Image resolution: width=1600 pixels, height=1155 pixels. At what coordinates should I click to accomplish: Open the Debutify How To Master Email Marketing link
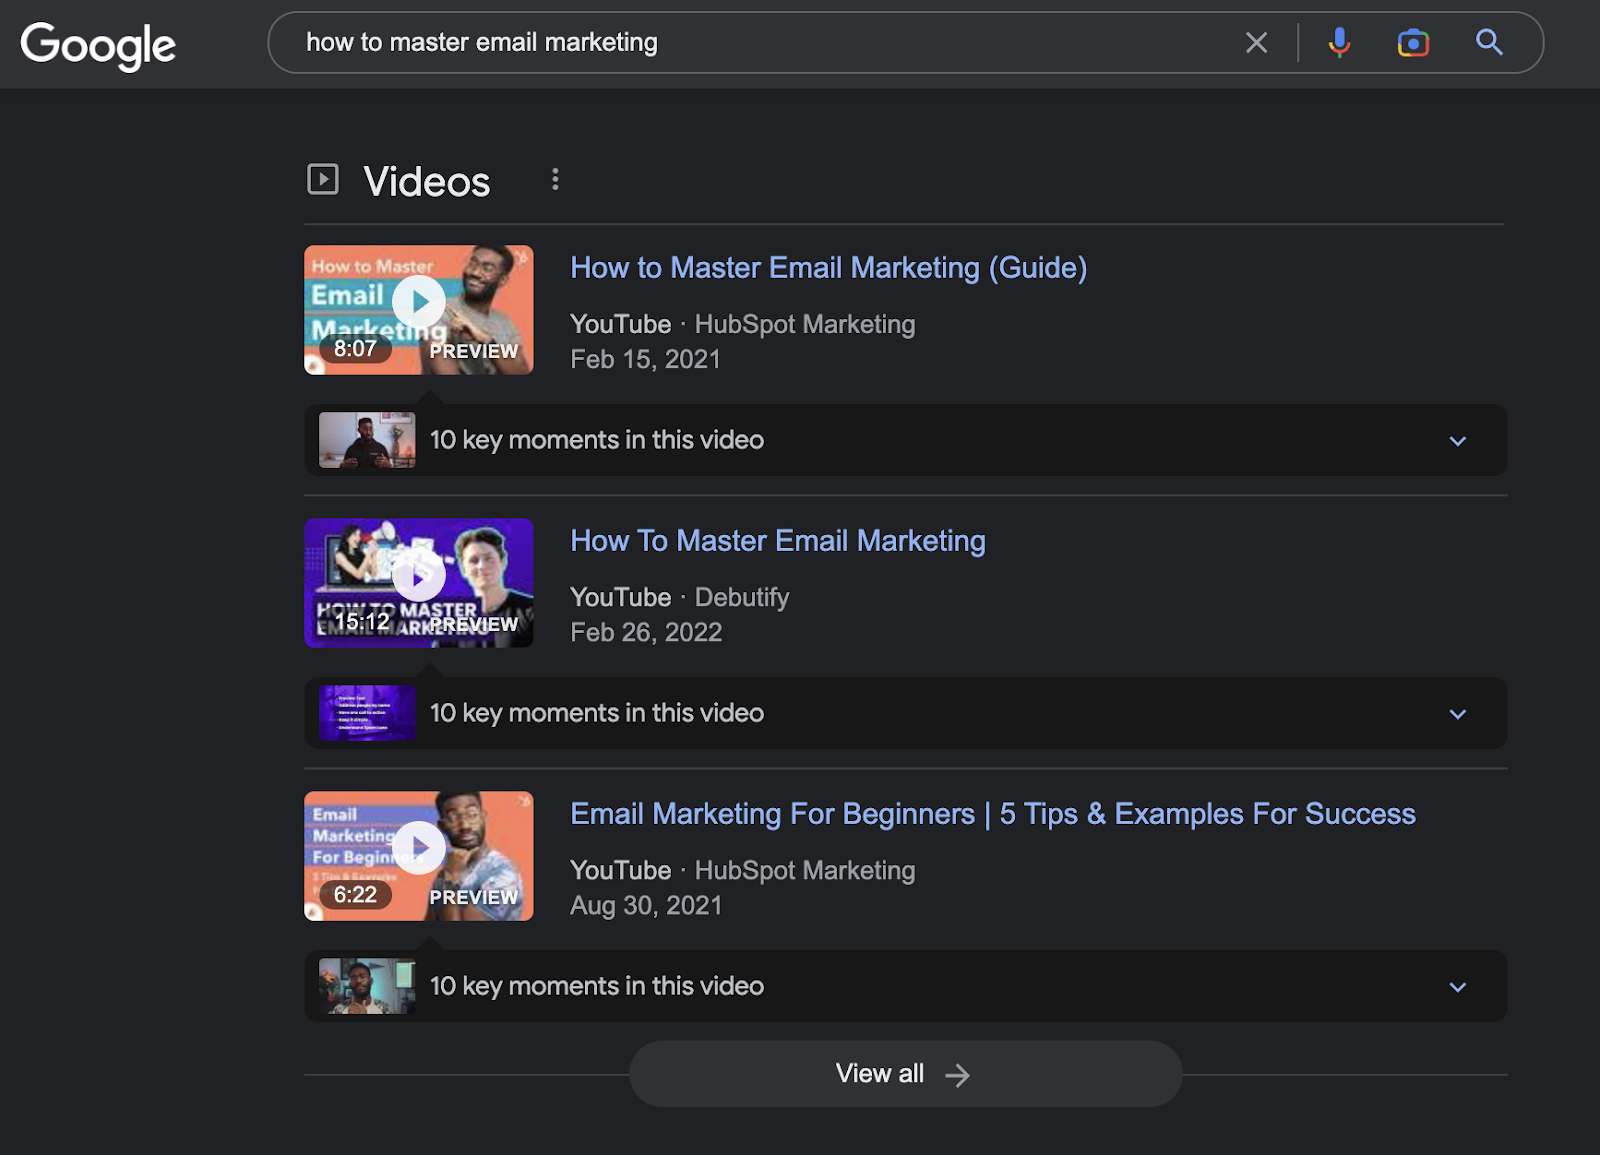778,541
